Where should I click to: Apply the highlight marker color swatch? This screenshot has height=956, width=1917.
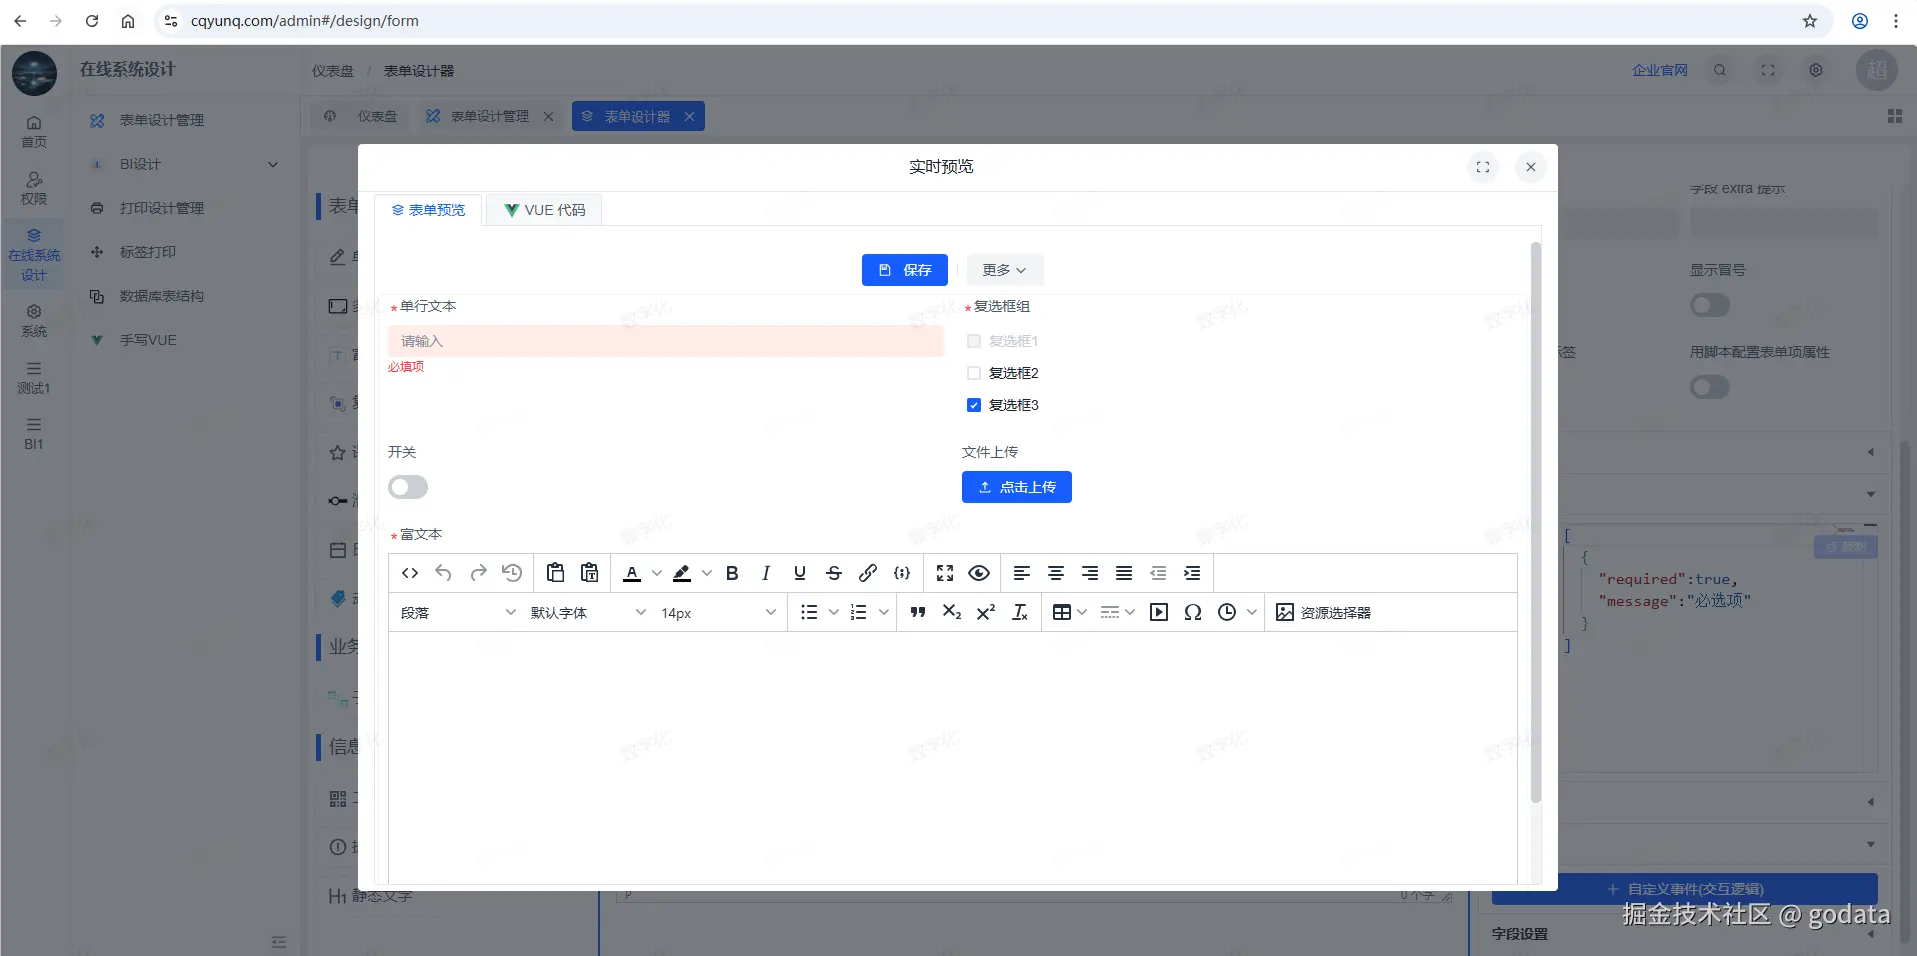tap(682, 573)
